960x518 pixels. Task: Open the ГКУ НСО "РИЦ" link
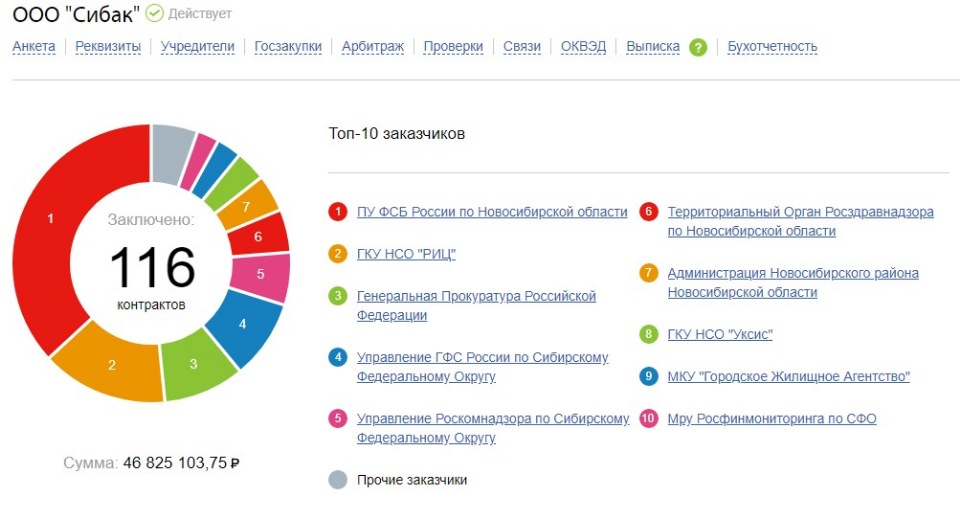pyautogui.click(x=406, y=254)
